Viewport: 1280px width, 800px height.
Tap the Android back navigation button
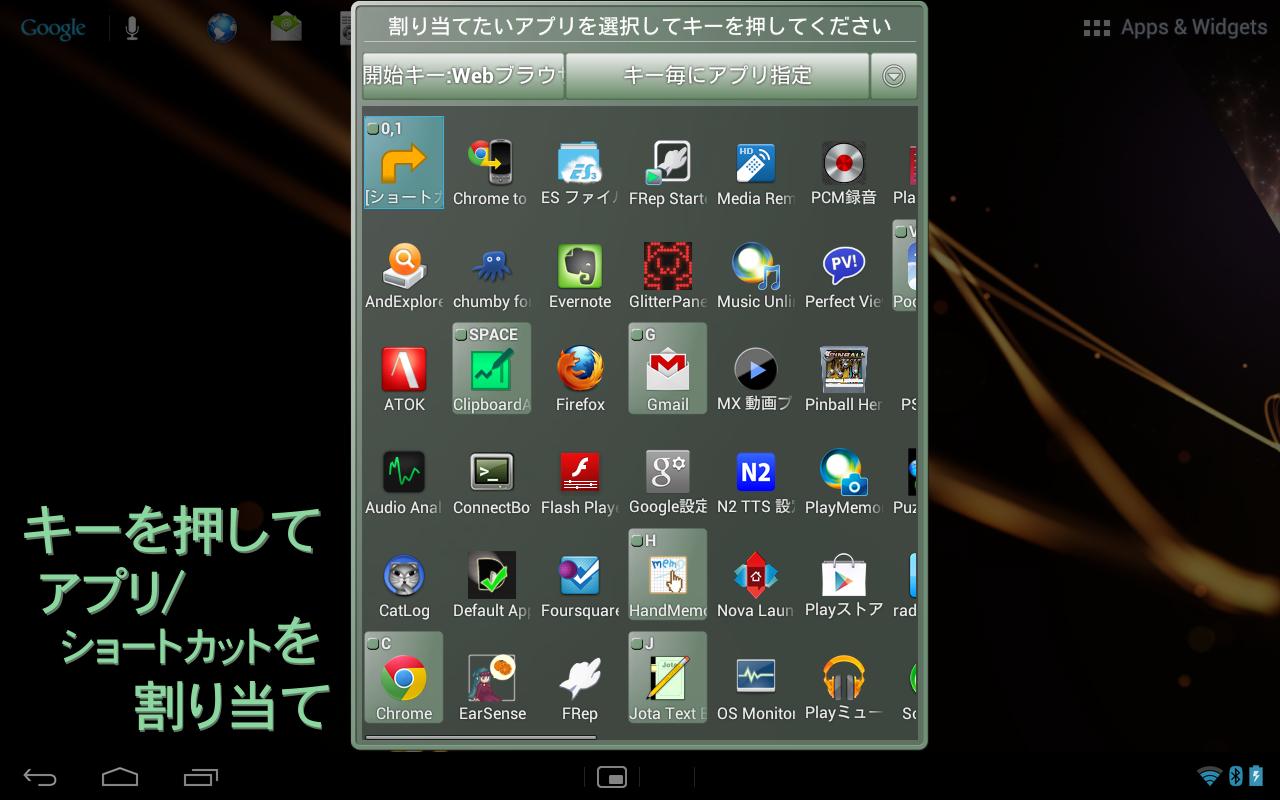click(40, 776)
